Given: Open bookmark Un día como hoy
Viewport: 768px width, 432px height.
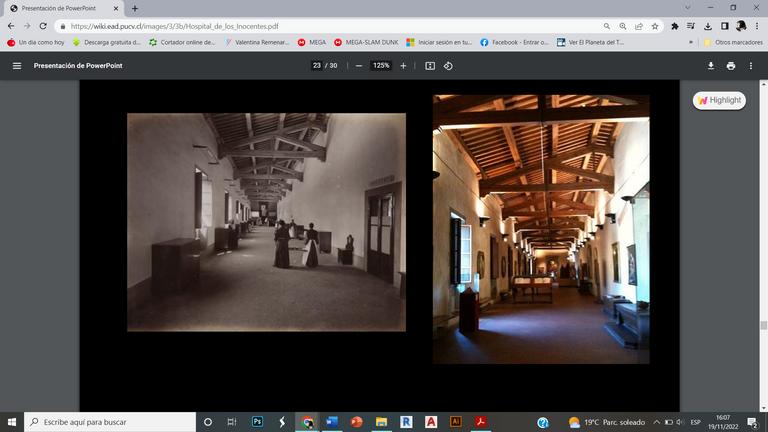Looking at the screenshot, I should (36, 43).
